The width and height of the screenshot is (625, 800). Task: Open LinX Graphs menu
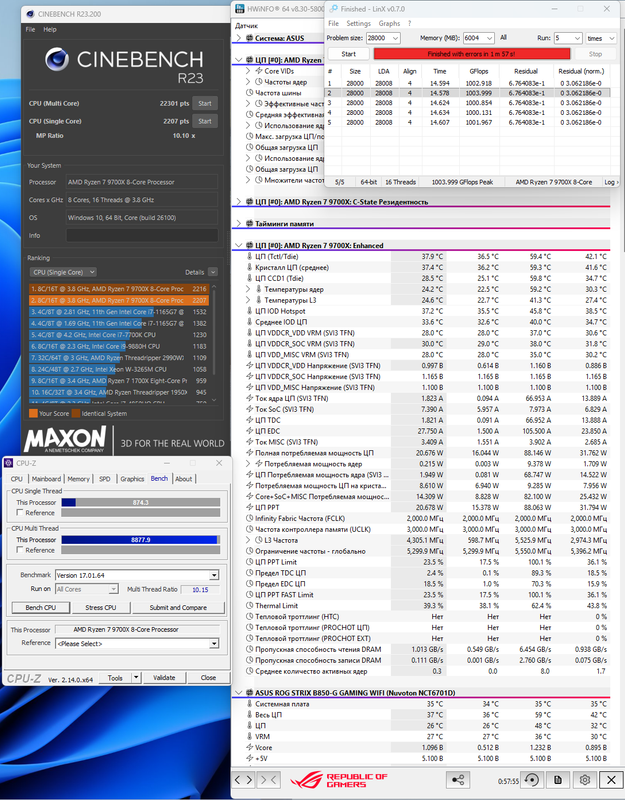point(389,23)
